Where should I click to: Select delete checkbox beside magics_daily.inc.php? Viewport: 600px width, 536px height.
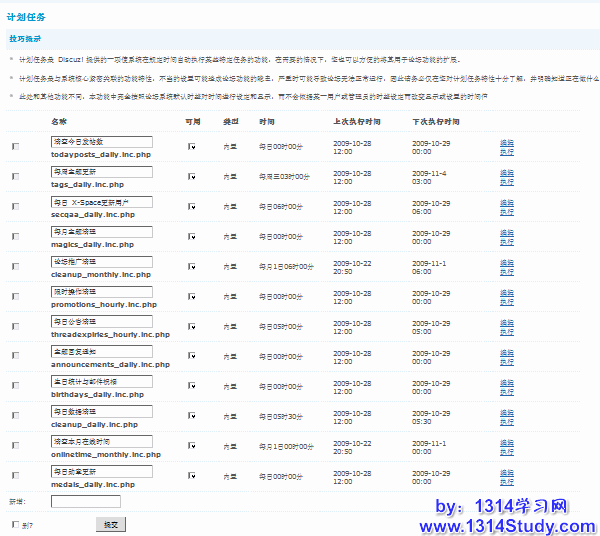pos(15,237)
